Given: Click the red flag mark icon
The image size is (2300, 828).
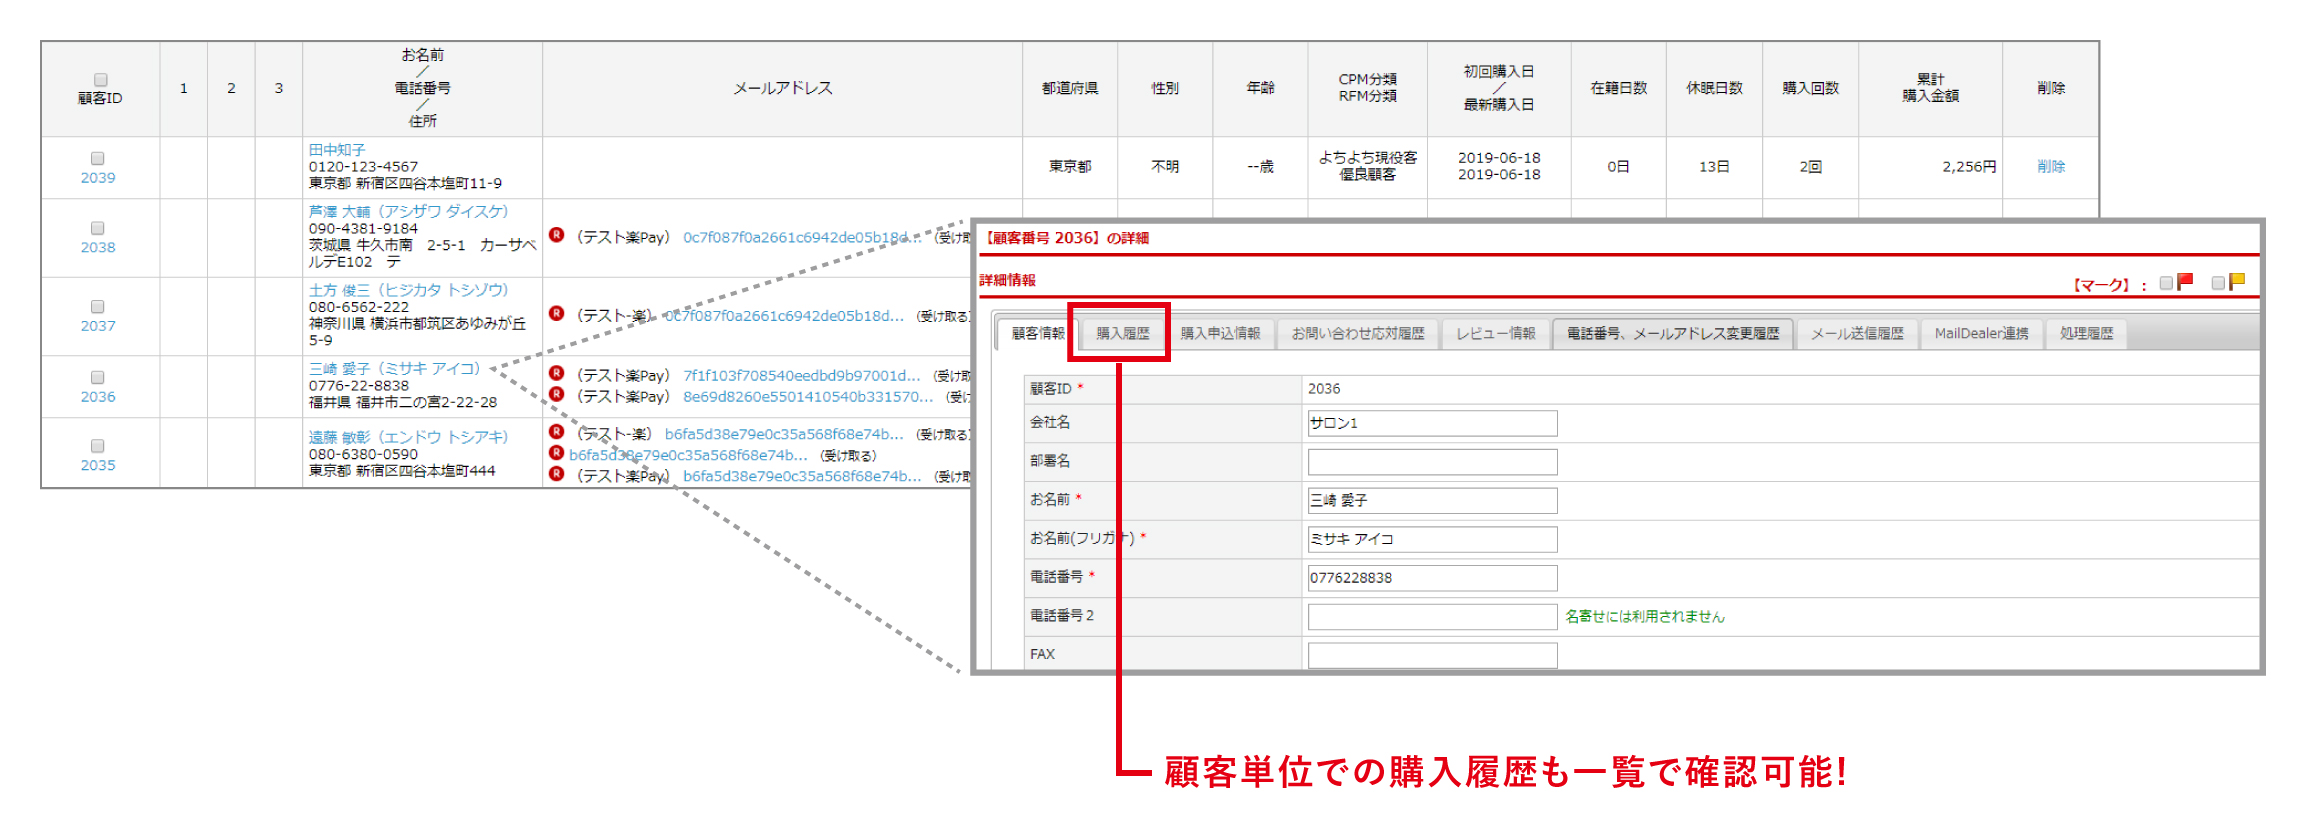Looking at the screenshot, I should (x=2185, y=282).
